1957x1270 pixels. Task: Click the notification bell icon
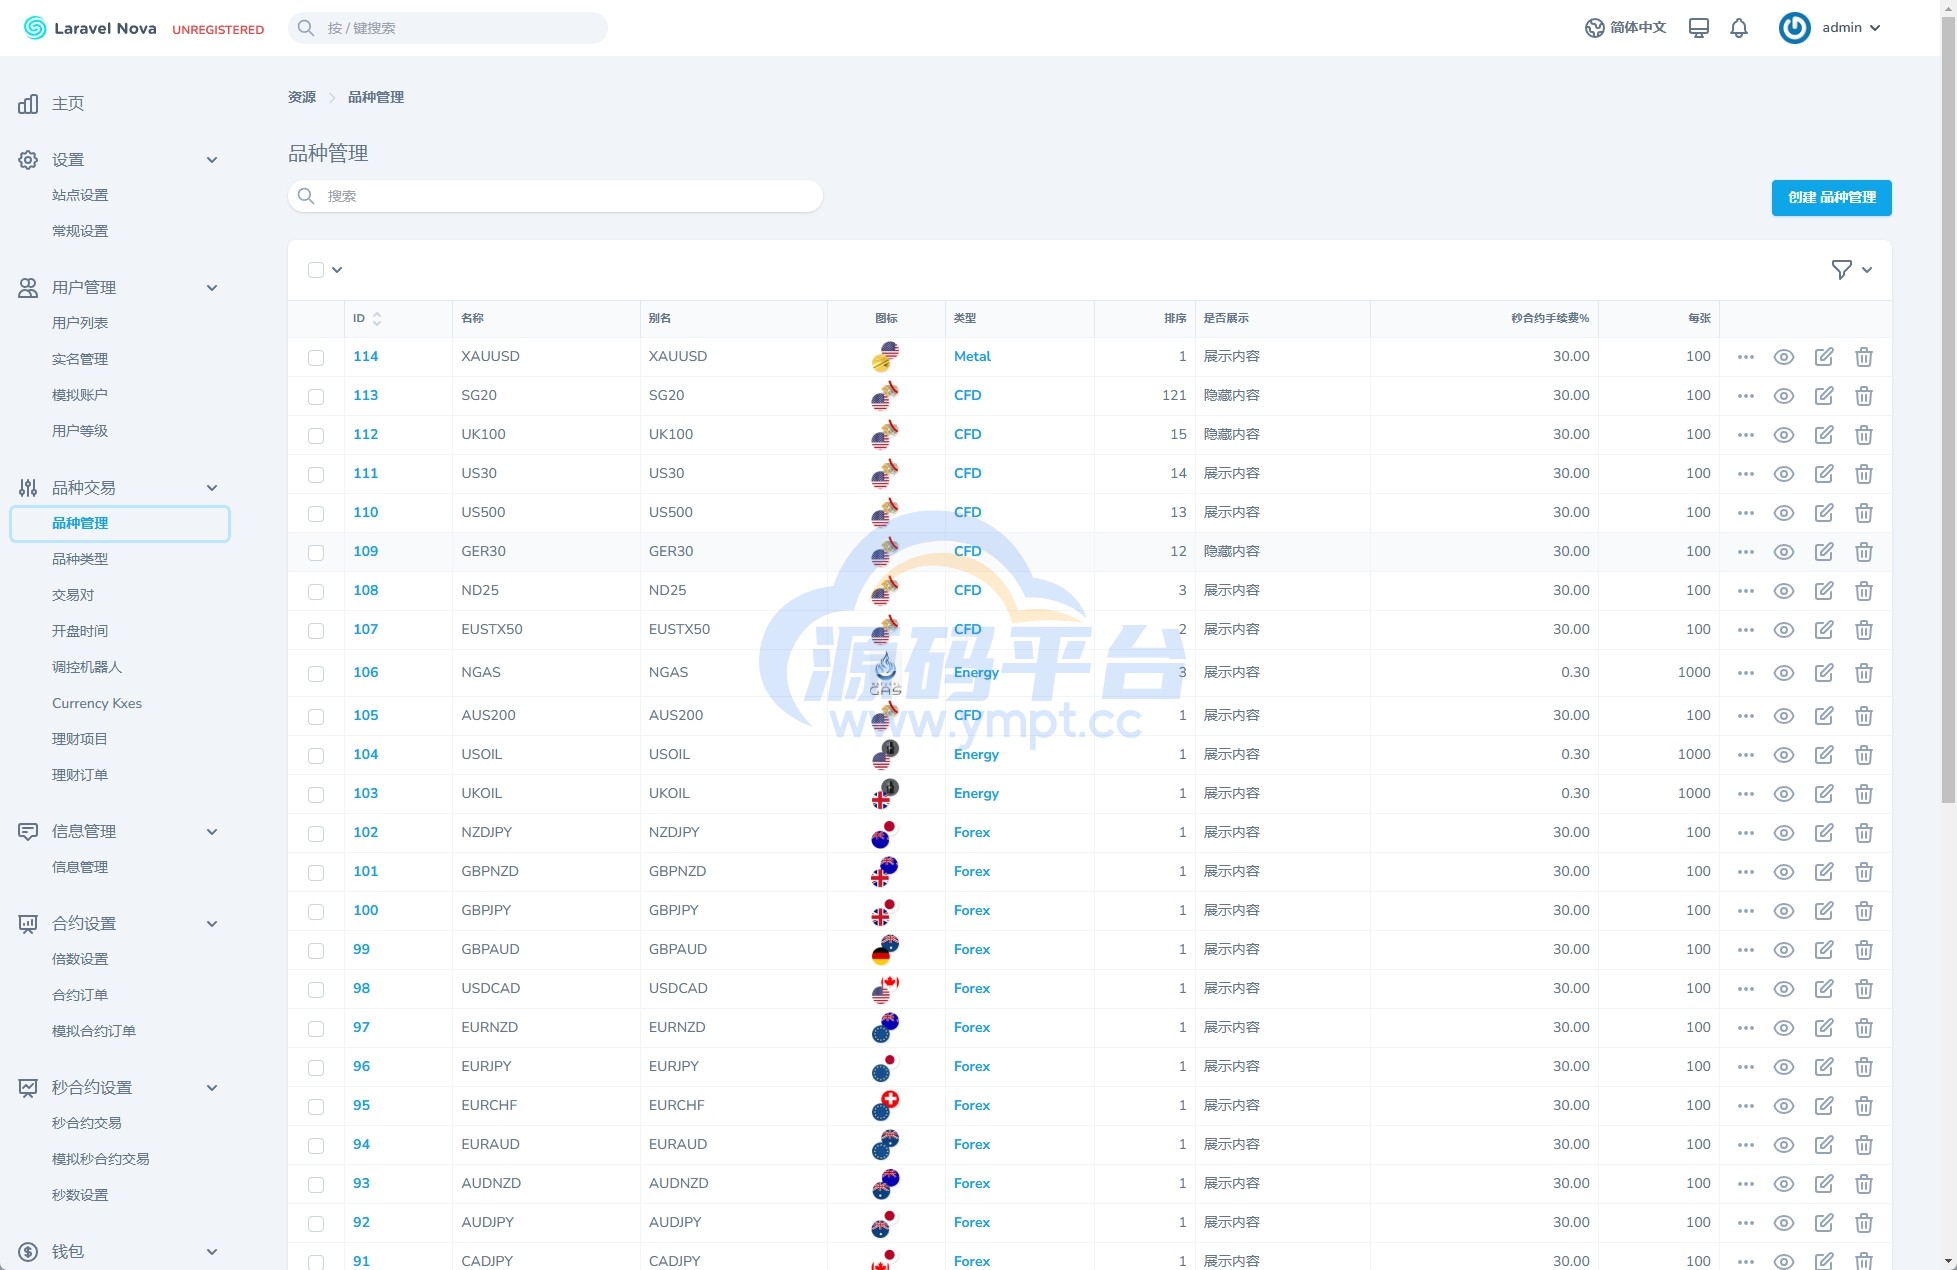tap(1739, 28)
